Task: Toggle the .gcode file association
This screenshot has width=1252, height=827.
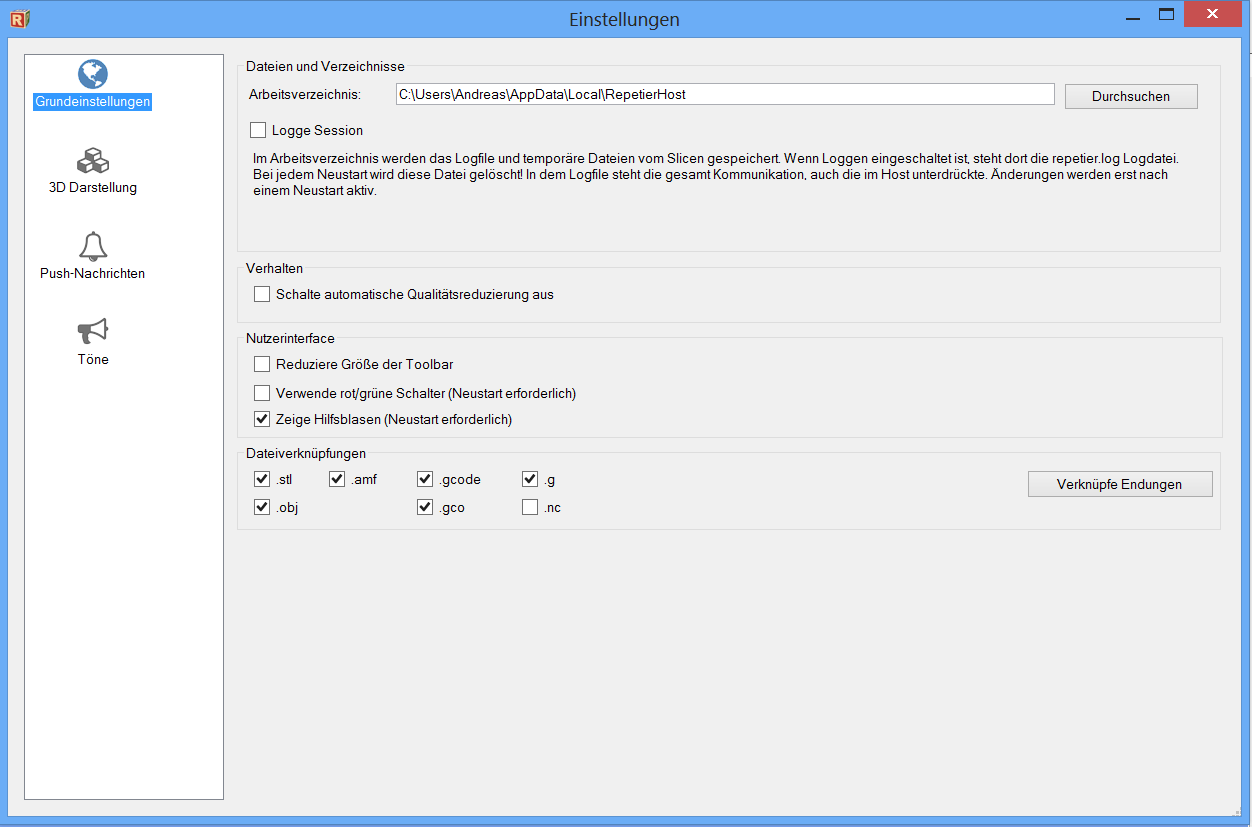Action: [425, 479]
